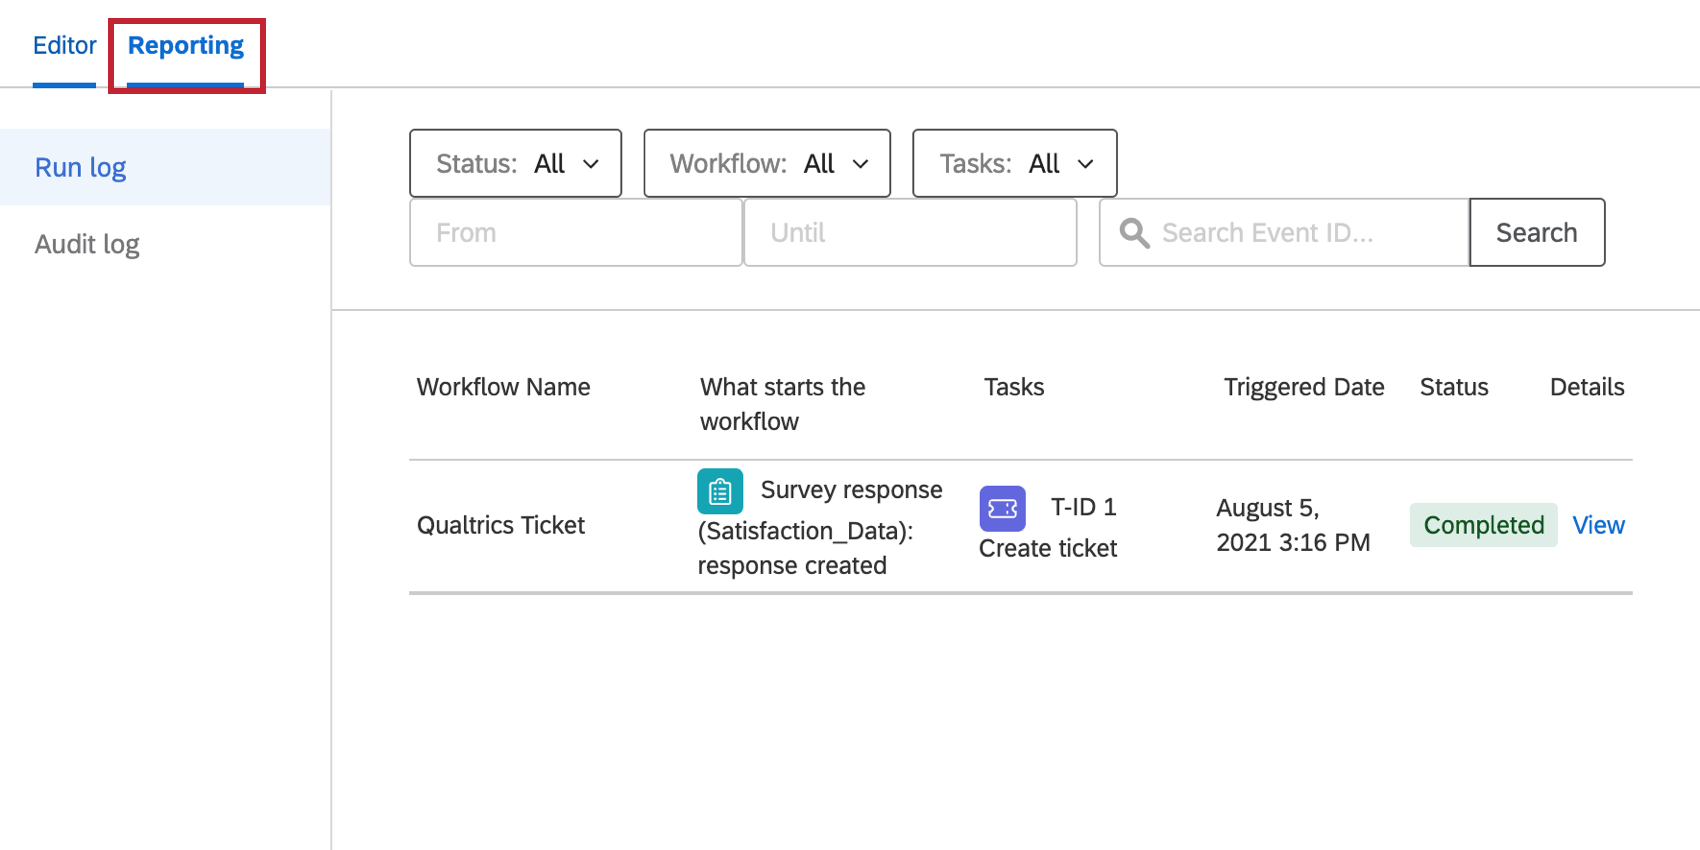This screenshot has height=850, width=1700.
Task: Click the survey response clipboard icon
Action: (x=720, y=491)
